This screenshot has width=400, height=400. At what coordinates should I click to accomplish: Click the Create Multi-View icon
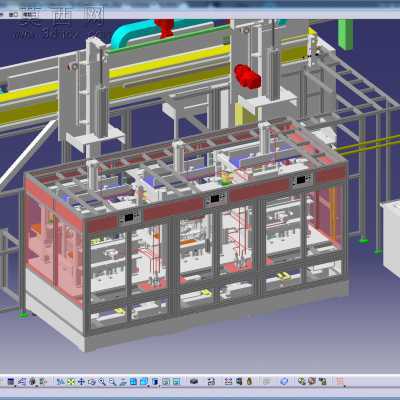(x=133, y=381)
